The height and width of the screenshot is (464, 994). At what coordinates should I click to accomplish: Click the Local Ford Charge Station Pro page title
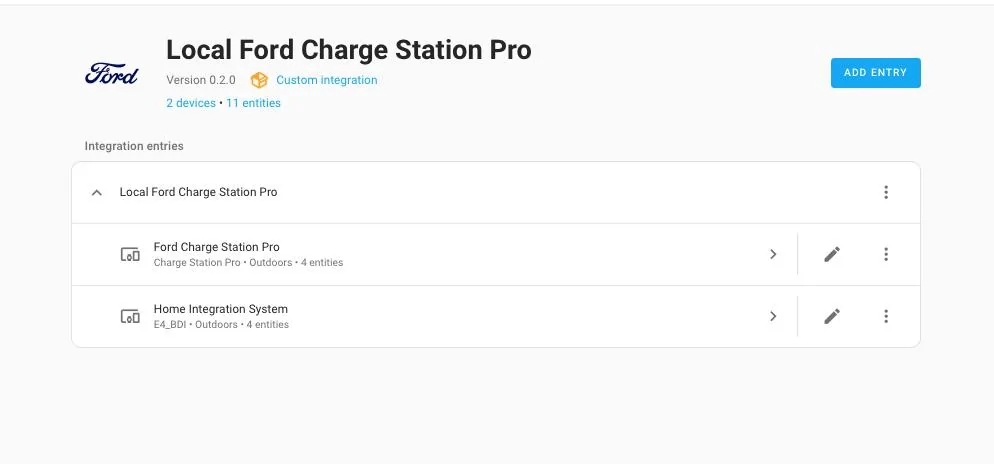click(349, 49)
